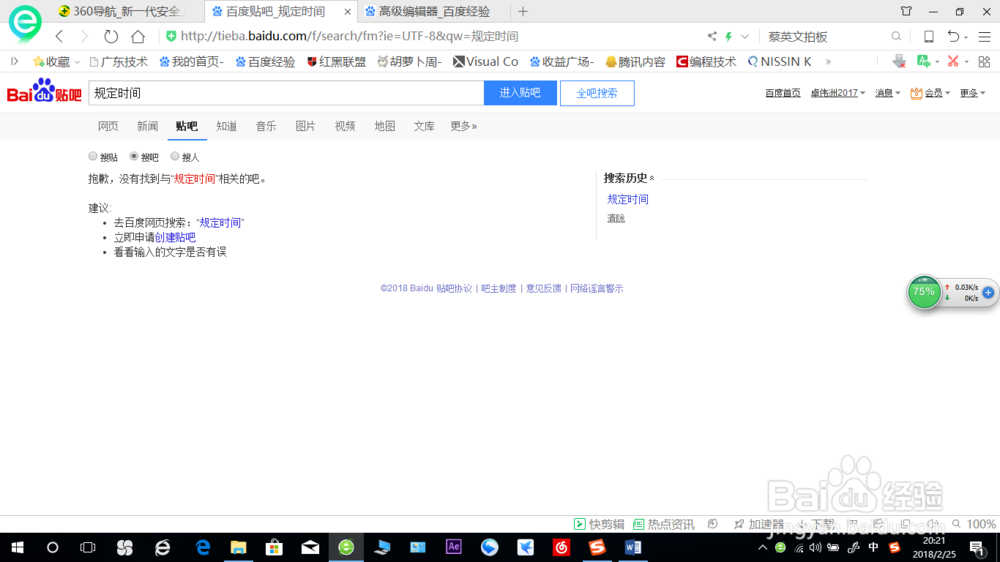1000x562 pixels.
Task: Open Word from the taskbar
Action: pyautogui.click(x=633, y=547)
